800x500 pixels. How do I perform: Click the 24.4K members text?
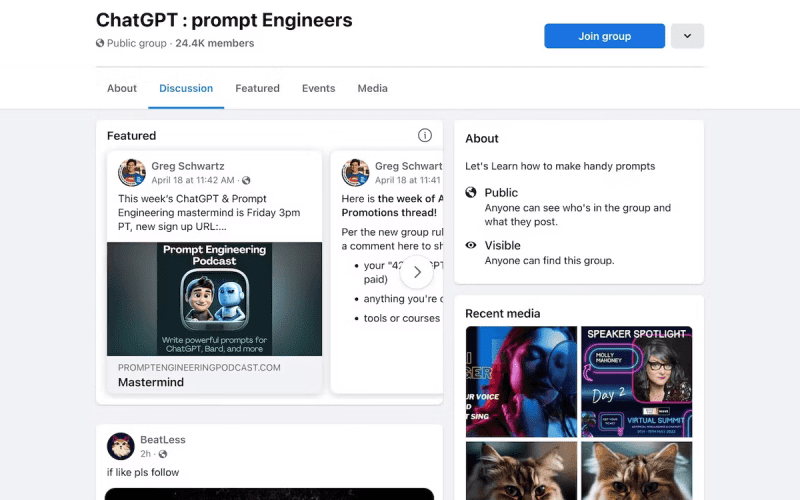[215, 43]
